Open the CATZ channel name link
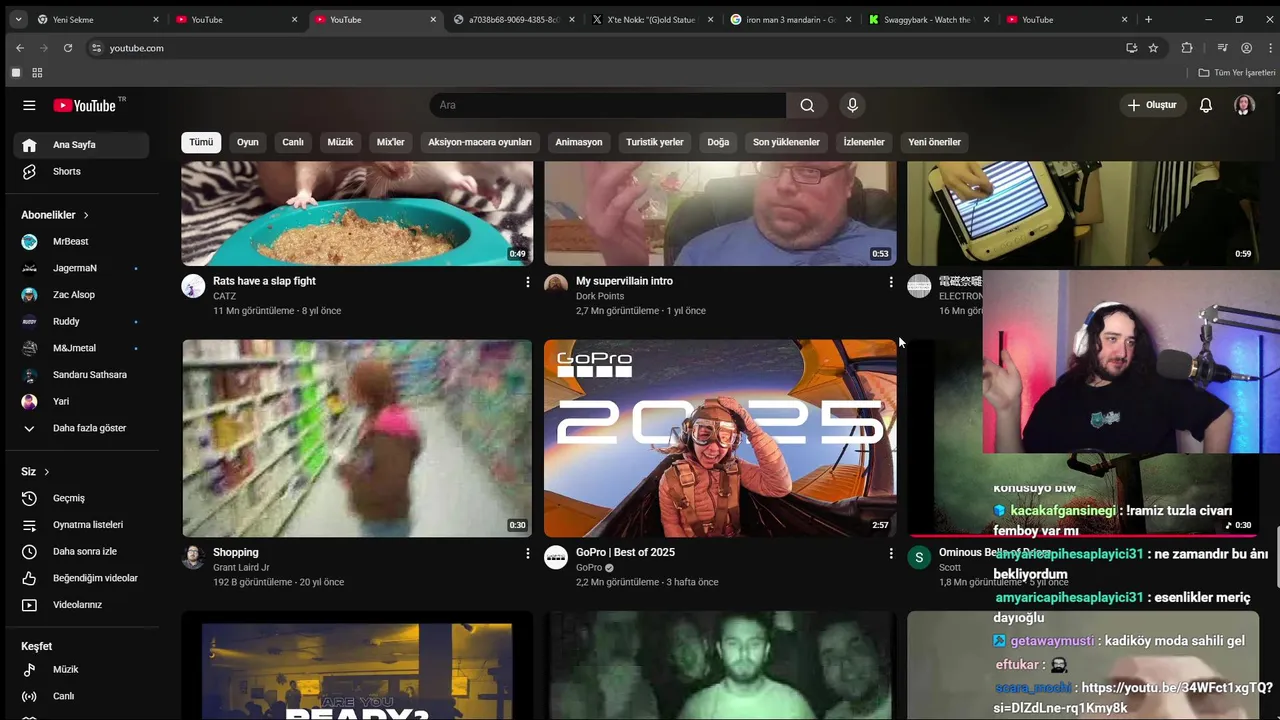 (x=224, y=296)
